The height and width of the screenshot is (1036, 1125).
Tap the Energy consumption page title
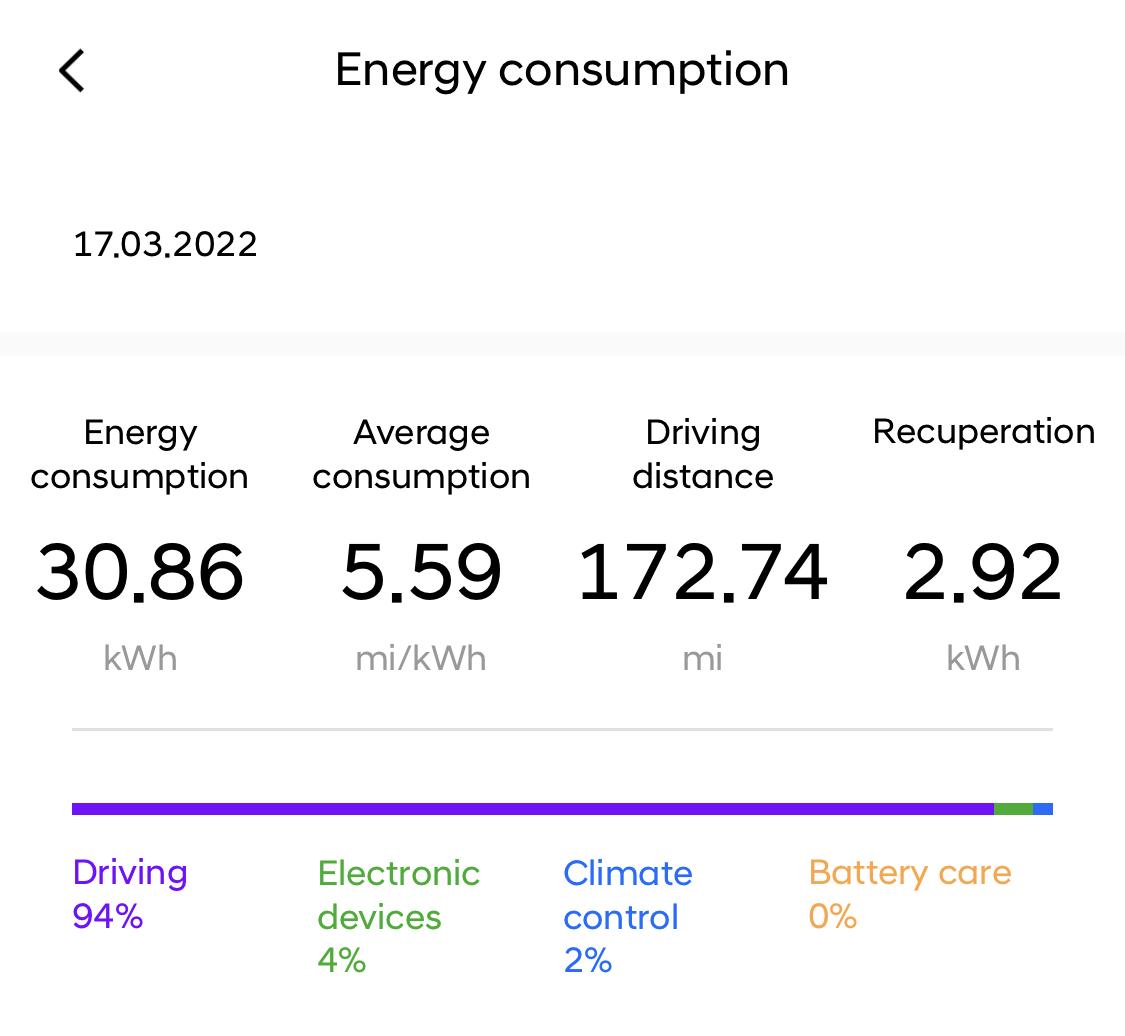561,70
